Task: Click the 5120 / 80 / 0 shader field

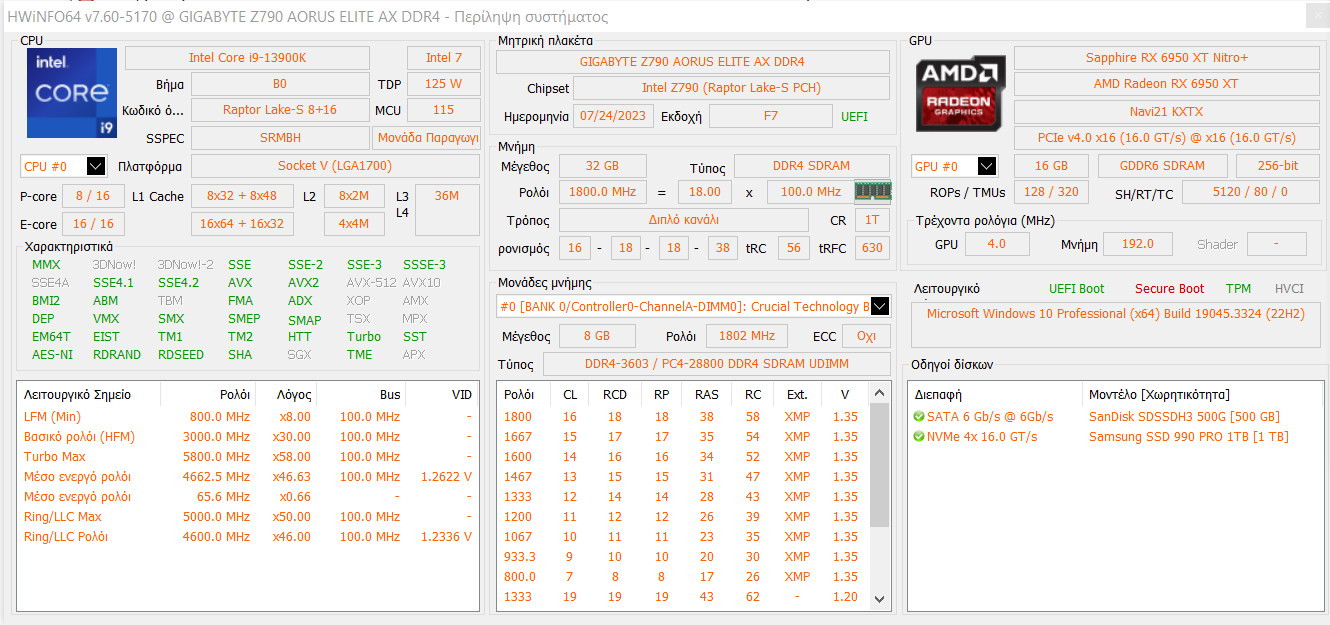Action: point(1251,192)
